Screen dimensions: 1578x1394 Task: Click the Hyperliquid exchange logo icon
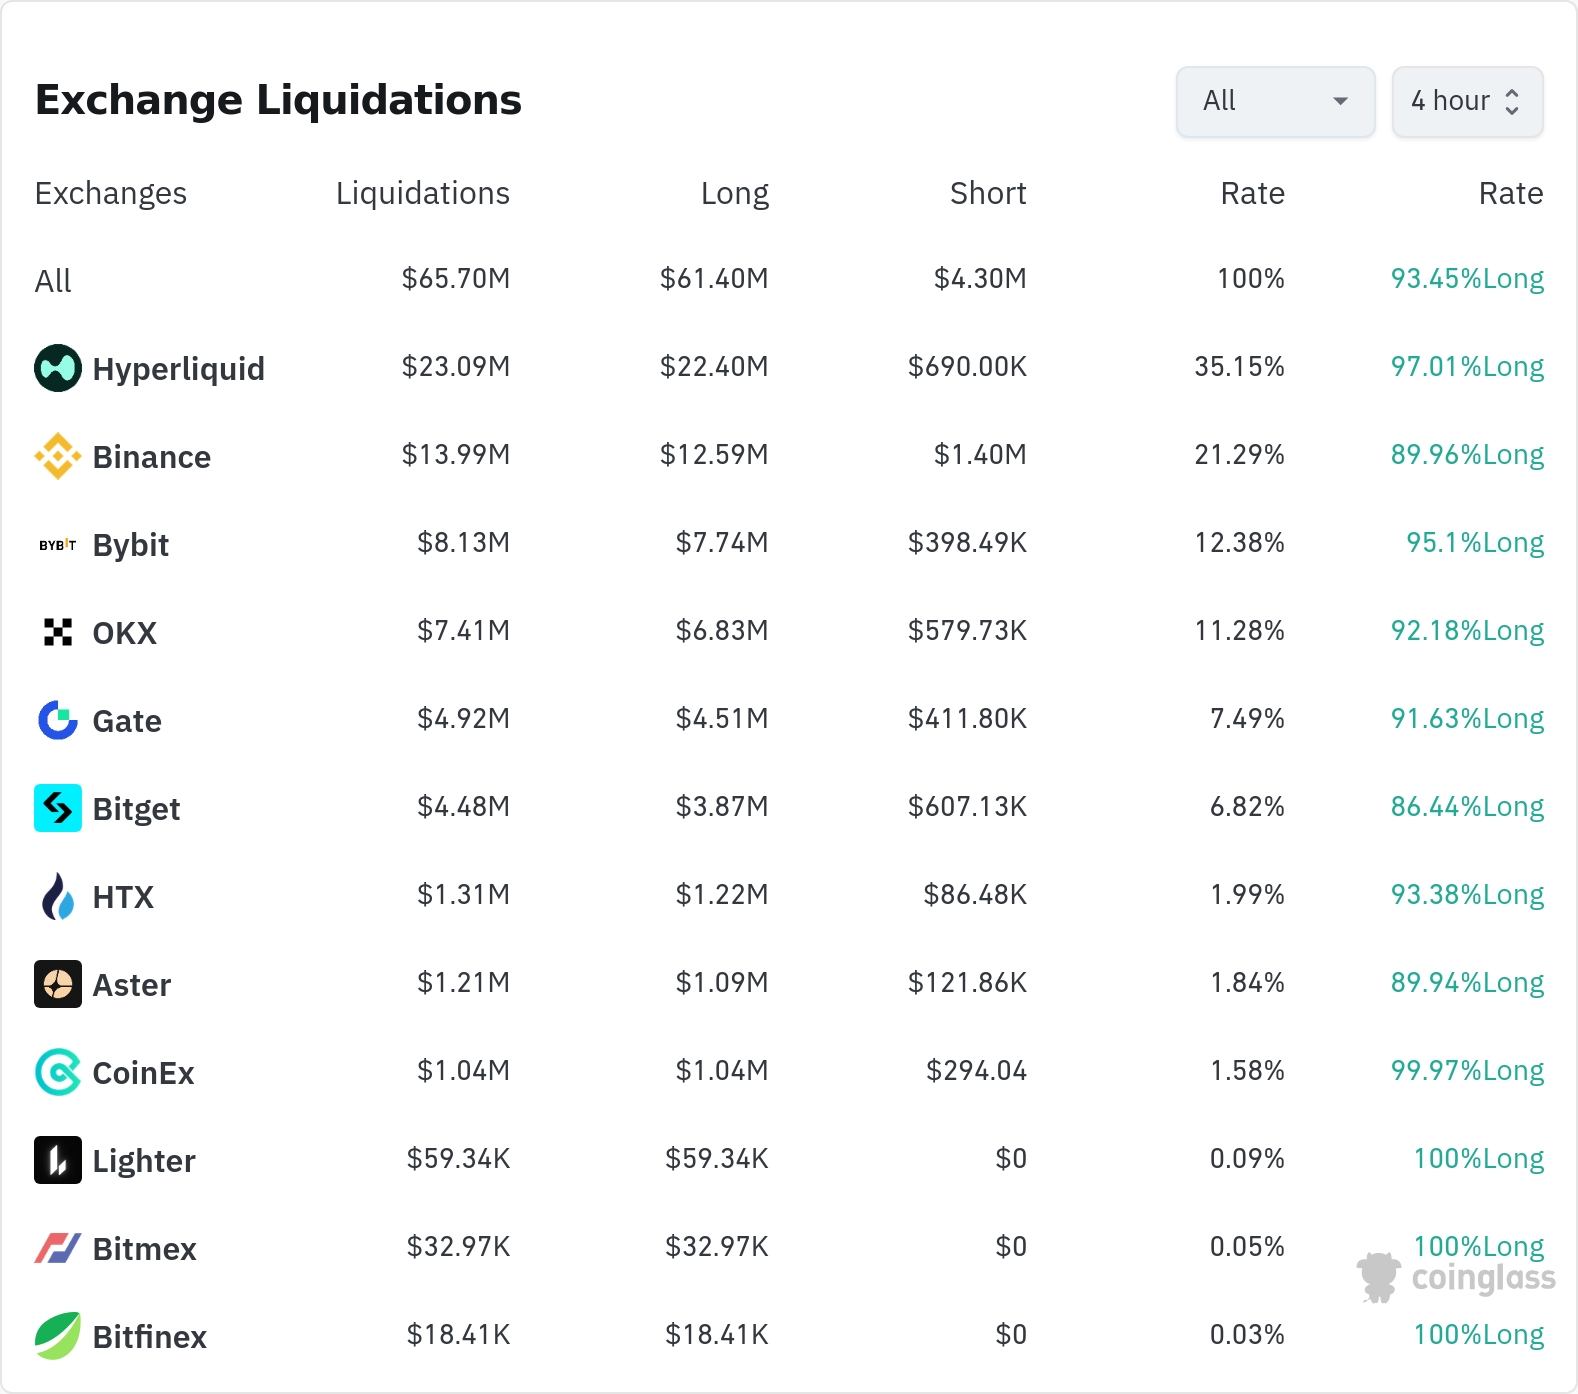click(58, 368)
